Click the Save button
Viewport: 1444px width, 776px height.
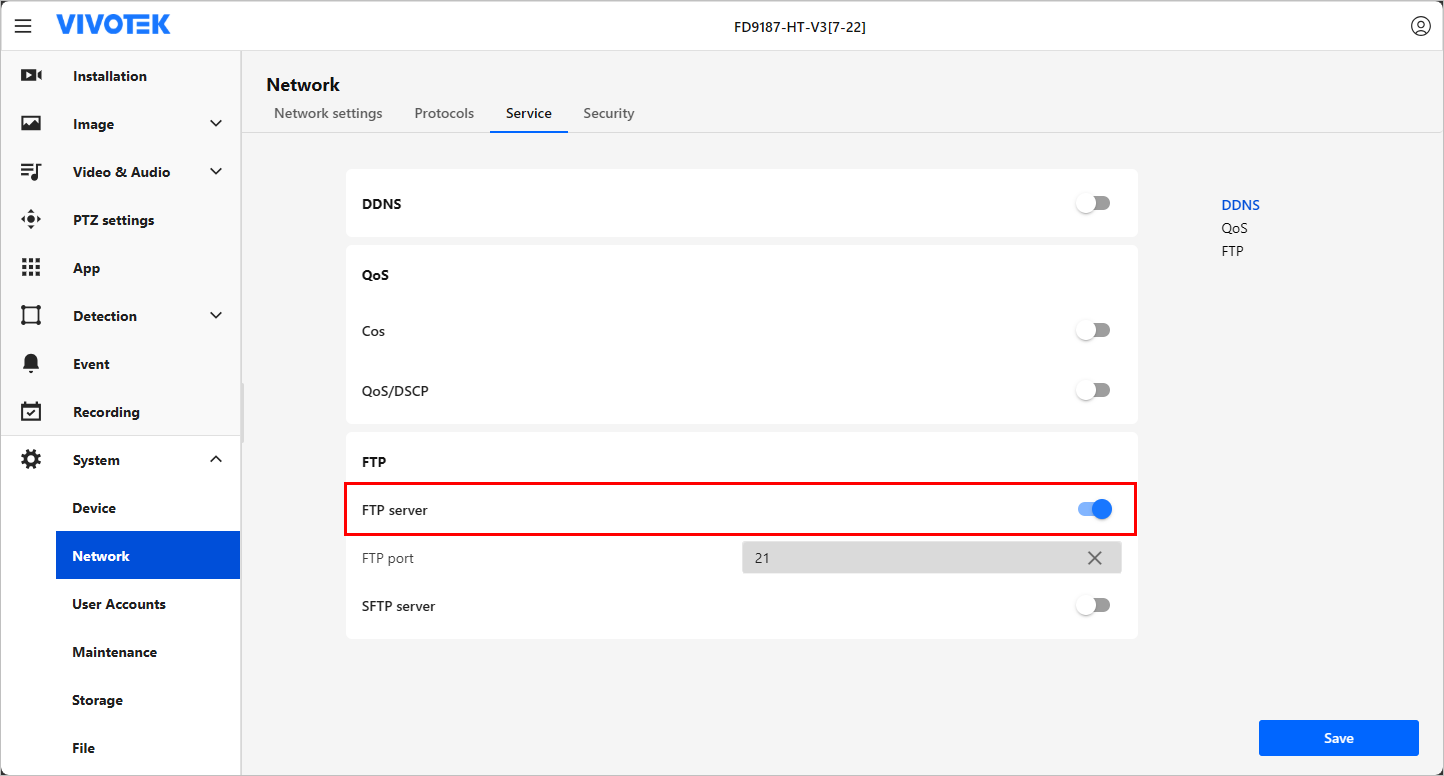pos(1338,738)
